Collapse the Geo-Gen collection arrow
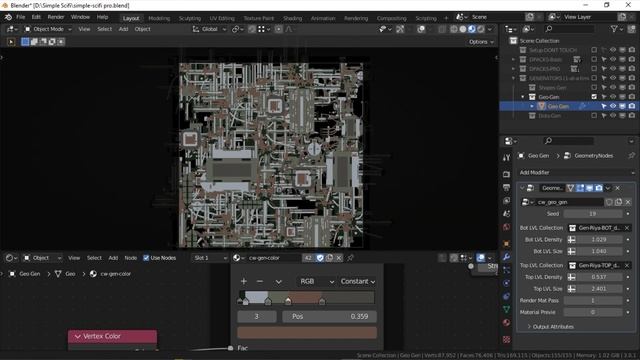This screenshot has width=640, height=360. (x=523, y=97)
